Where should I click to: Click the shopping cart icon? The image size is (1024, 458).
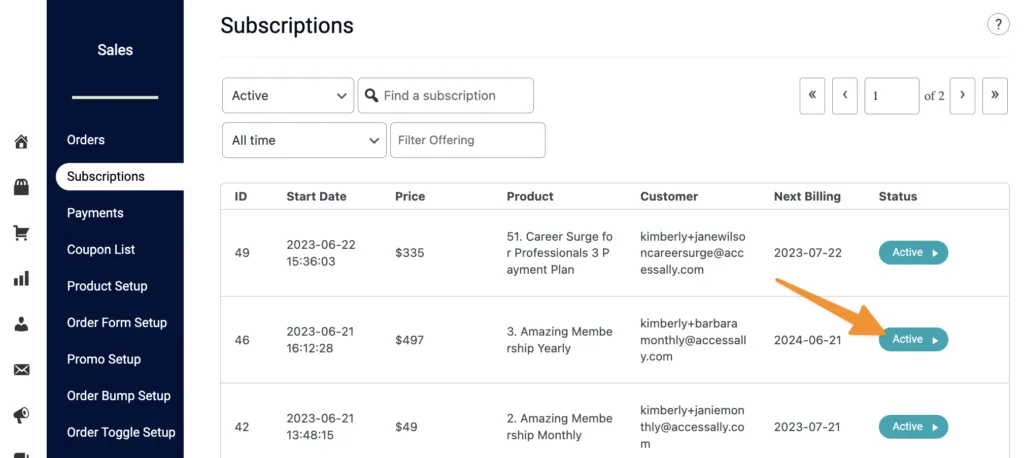(21, 233)
